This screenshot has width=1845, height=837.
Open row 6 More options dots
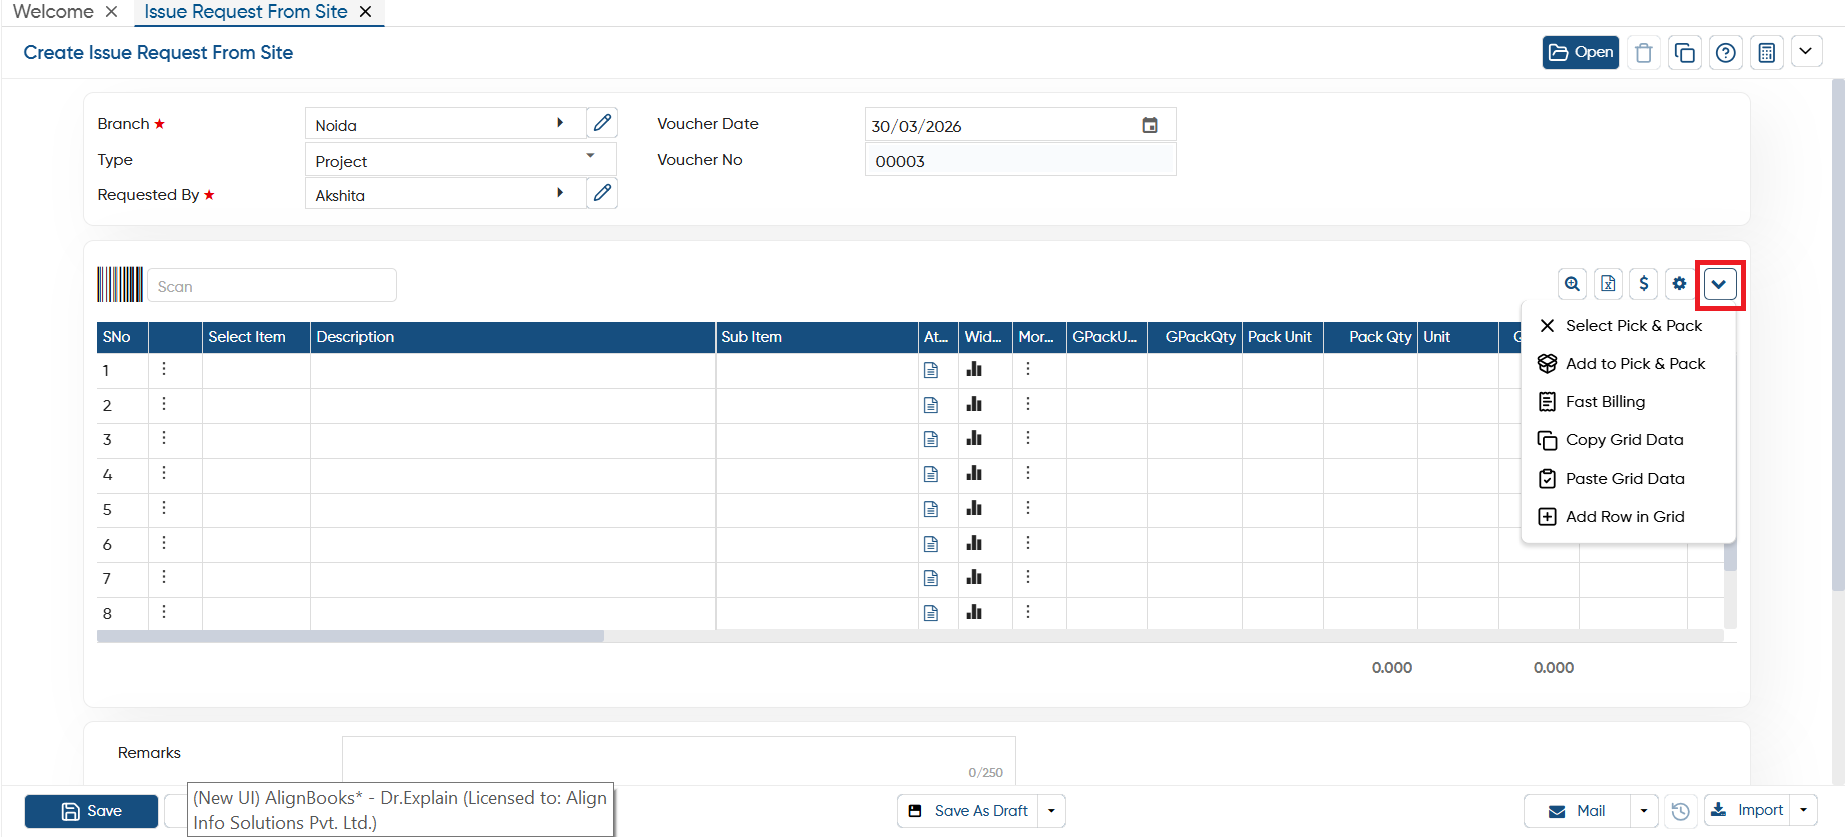click(1028, 543)
